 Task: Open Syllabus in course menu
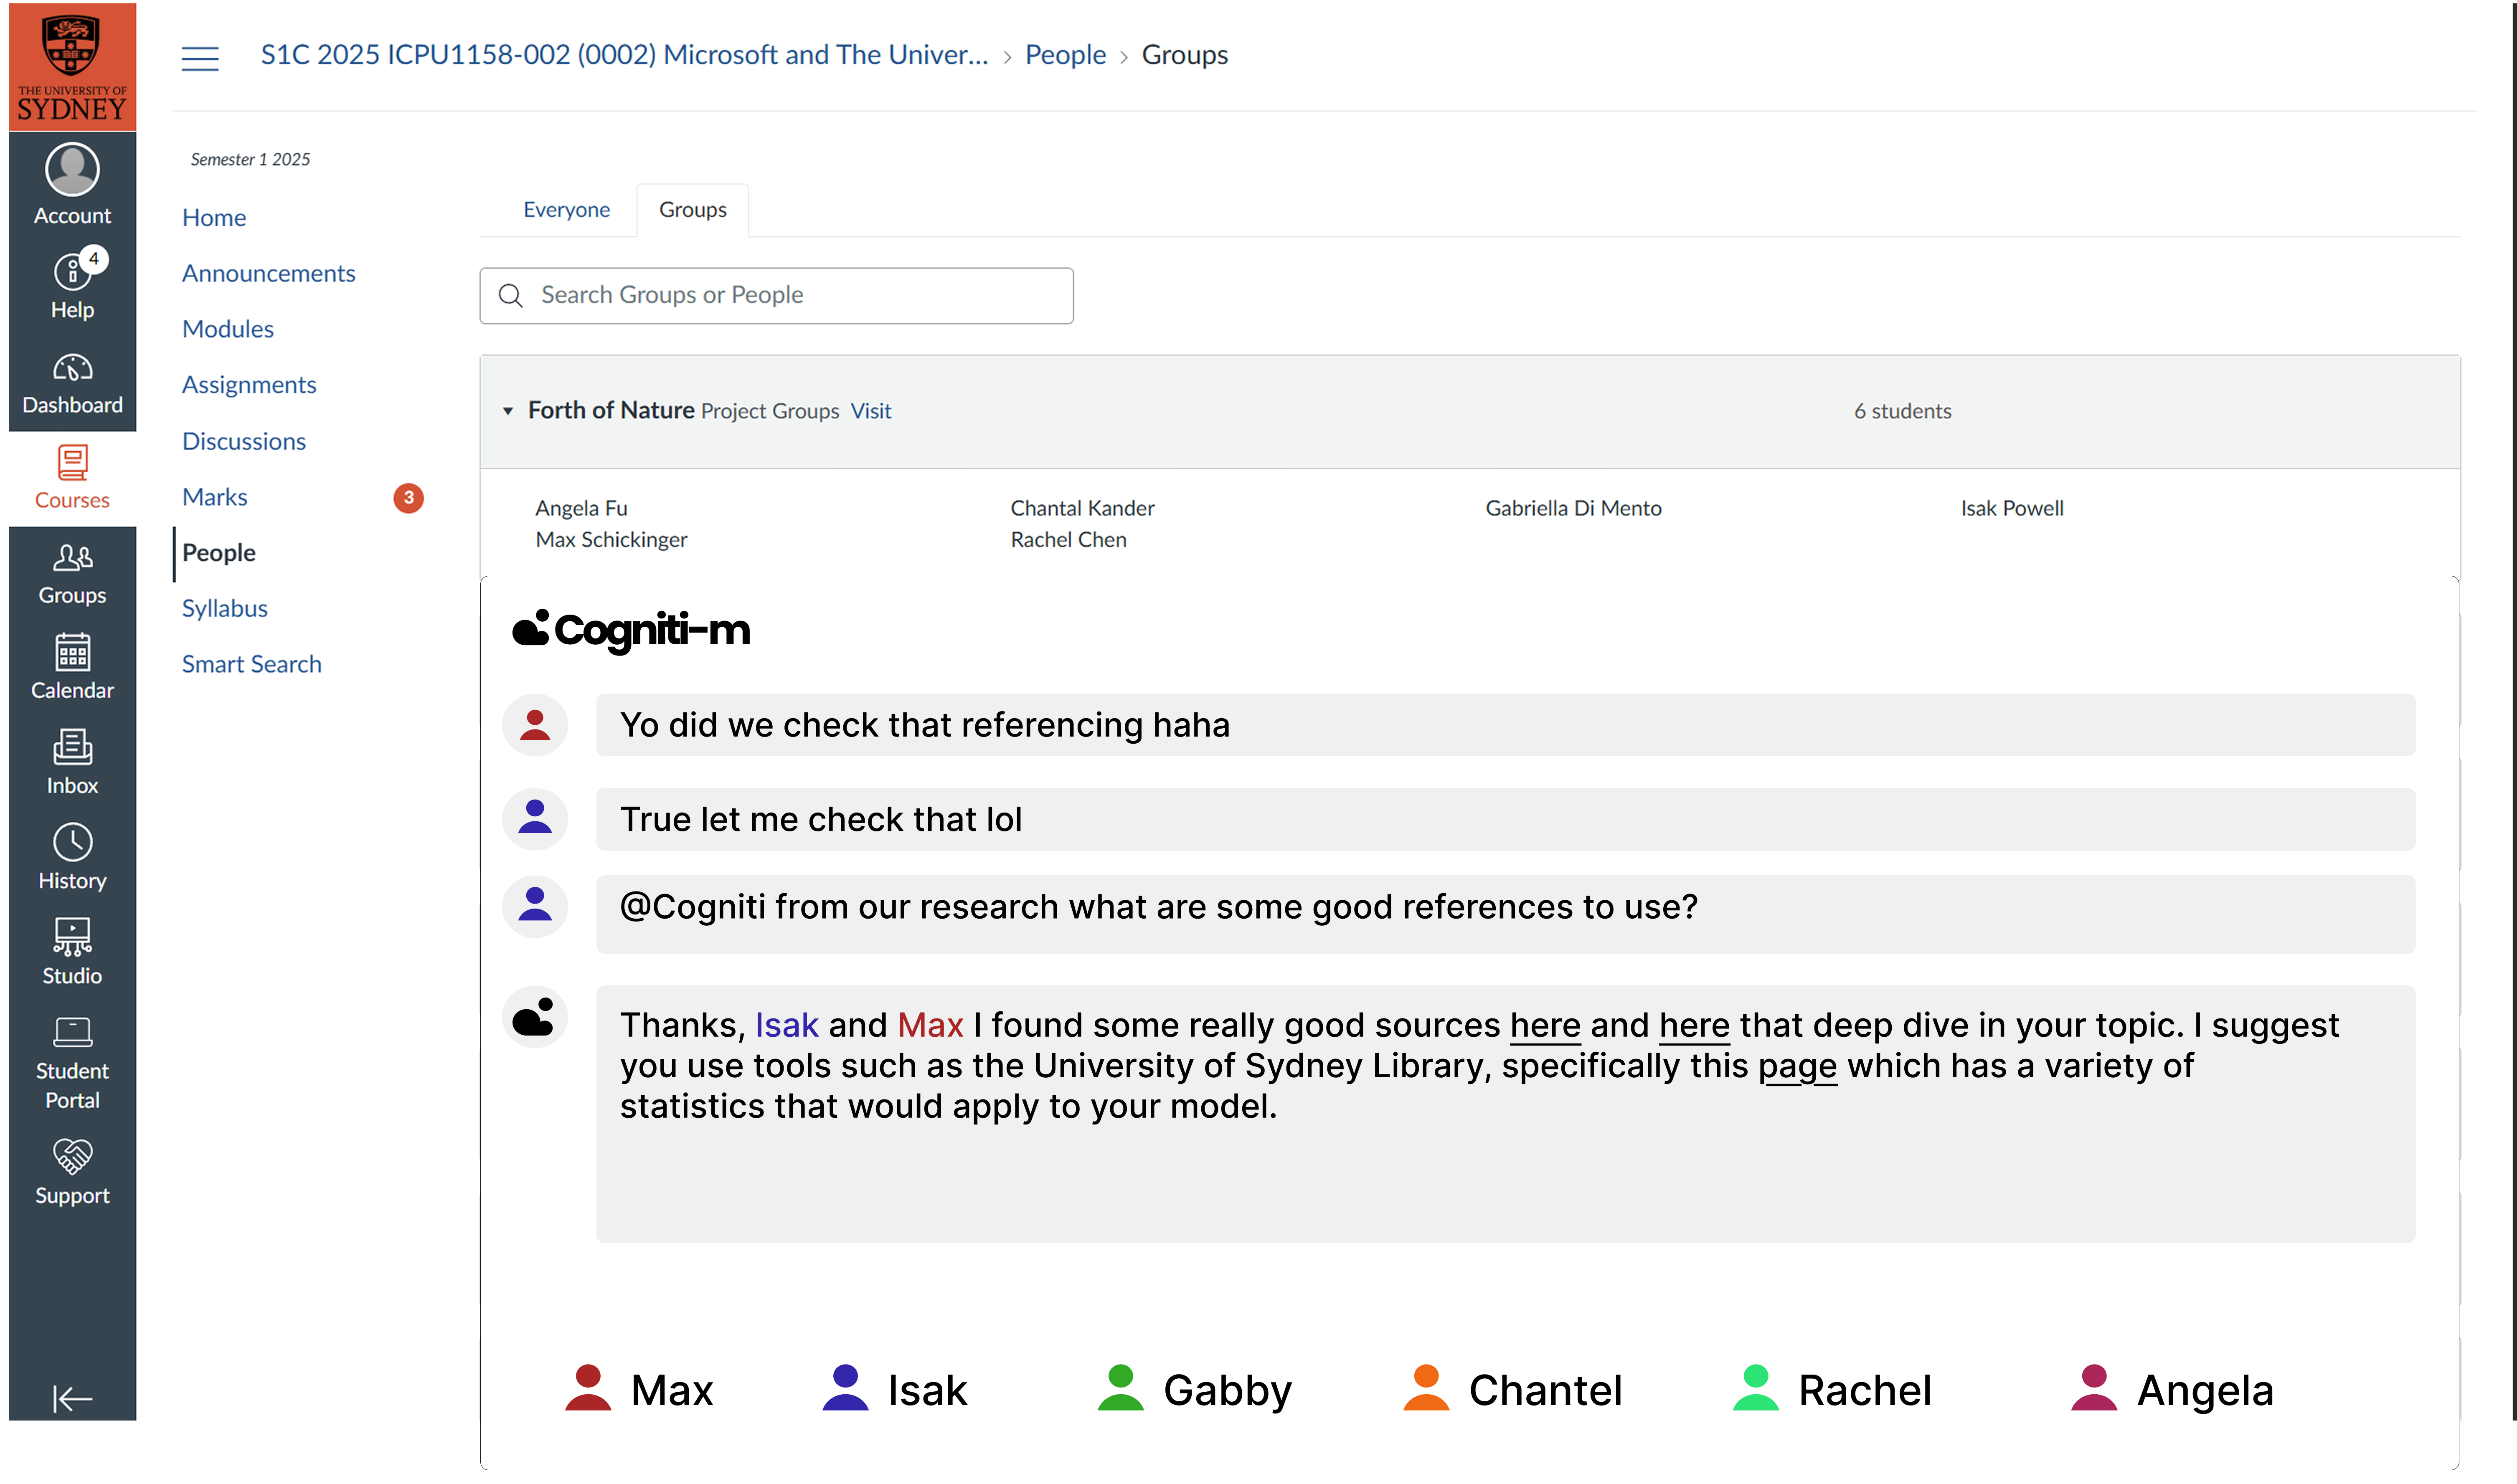225,608
